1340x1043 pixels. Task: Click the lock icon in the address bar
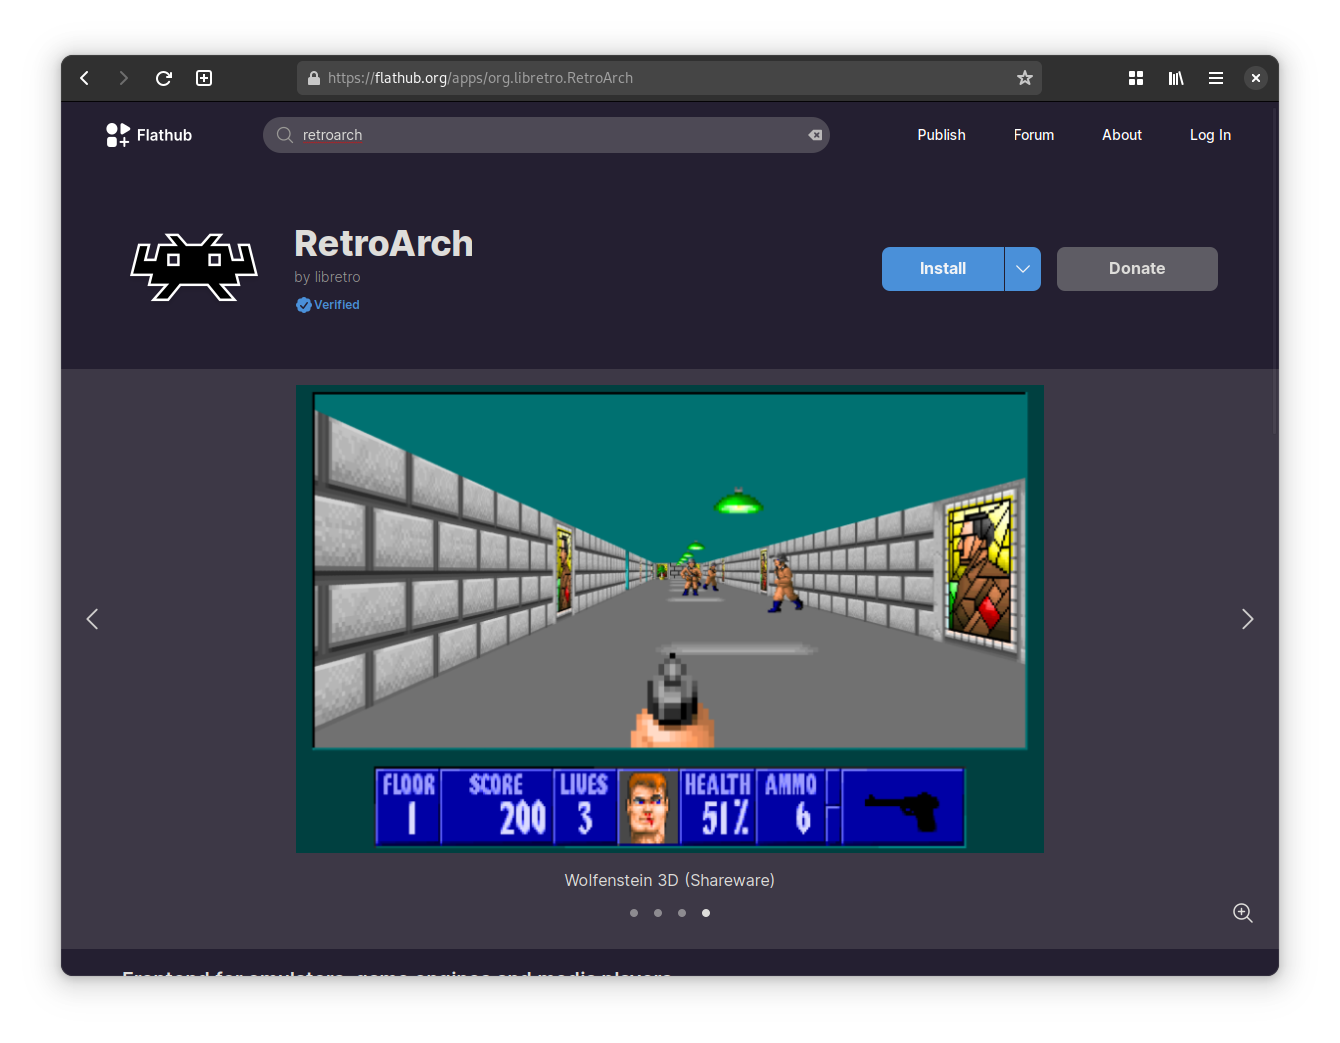pos(314,78)
